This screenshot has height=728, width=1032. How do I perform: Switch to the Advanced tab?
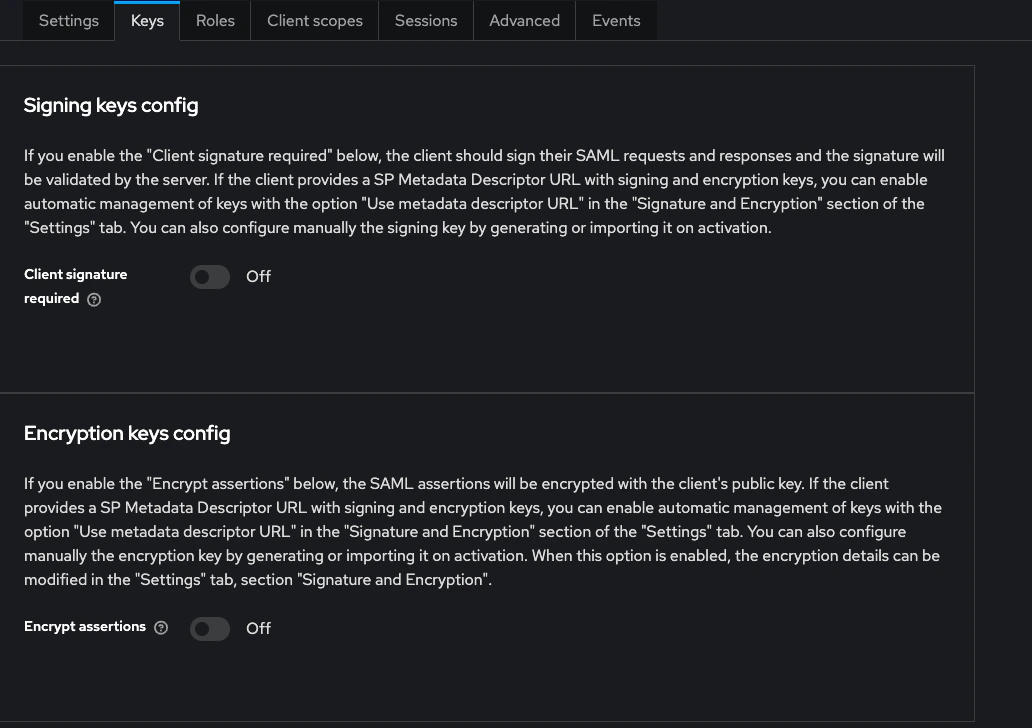point(525,20)
